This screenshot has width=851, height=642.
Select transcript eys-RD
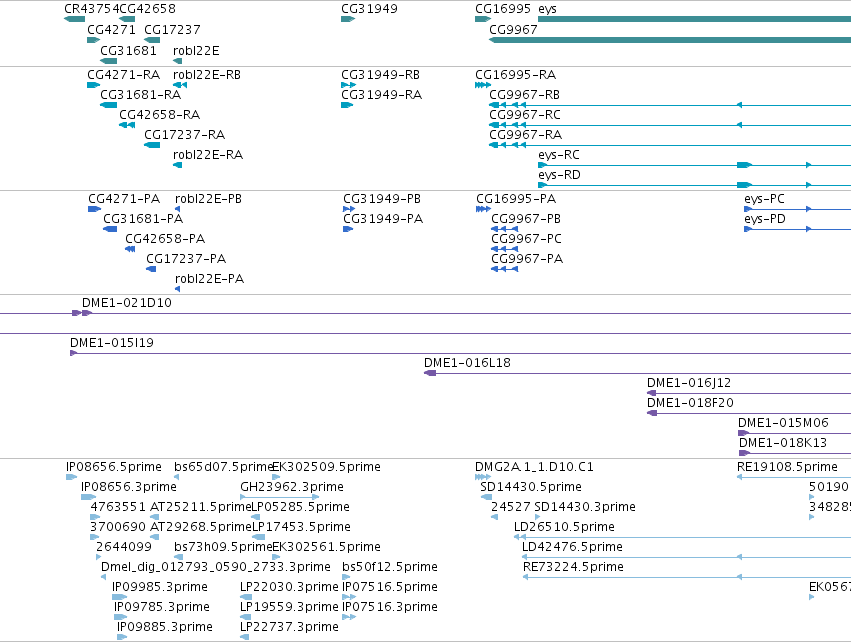(x=560, y=175)
